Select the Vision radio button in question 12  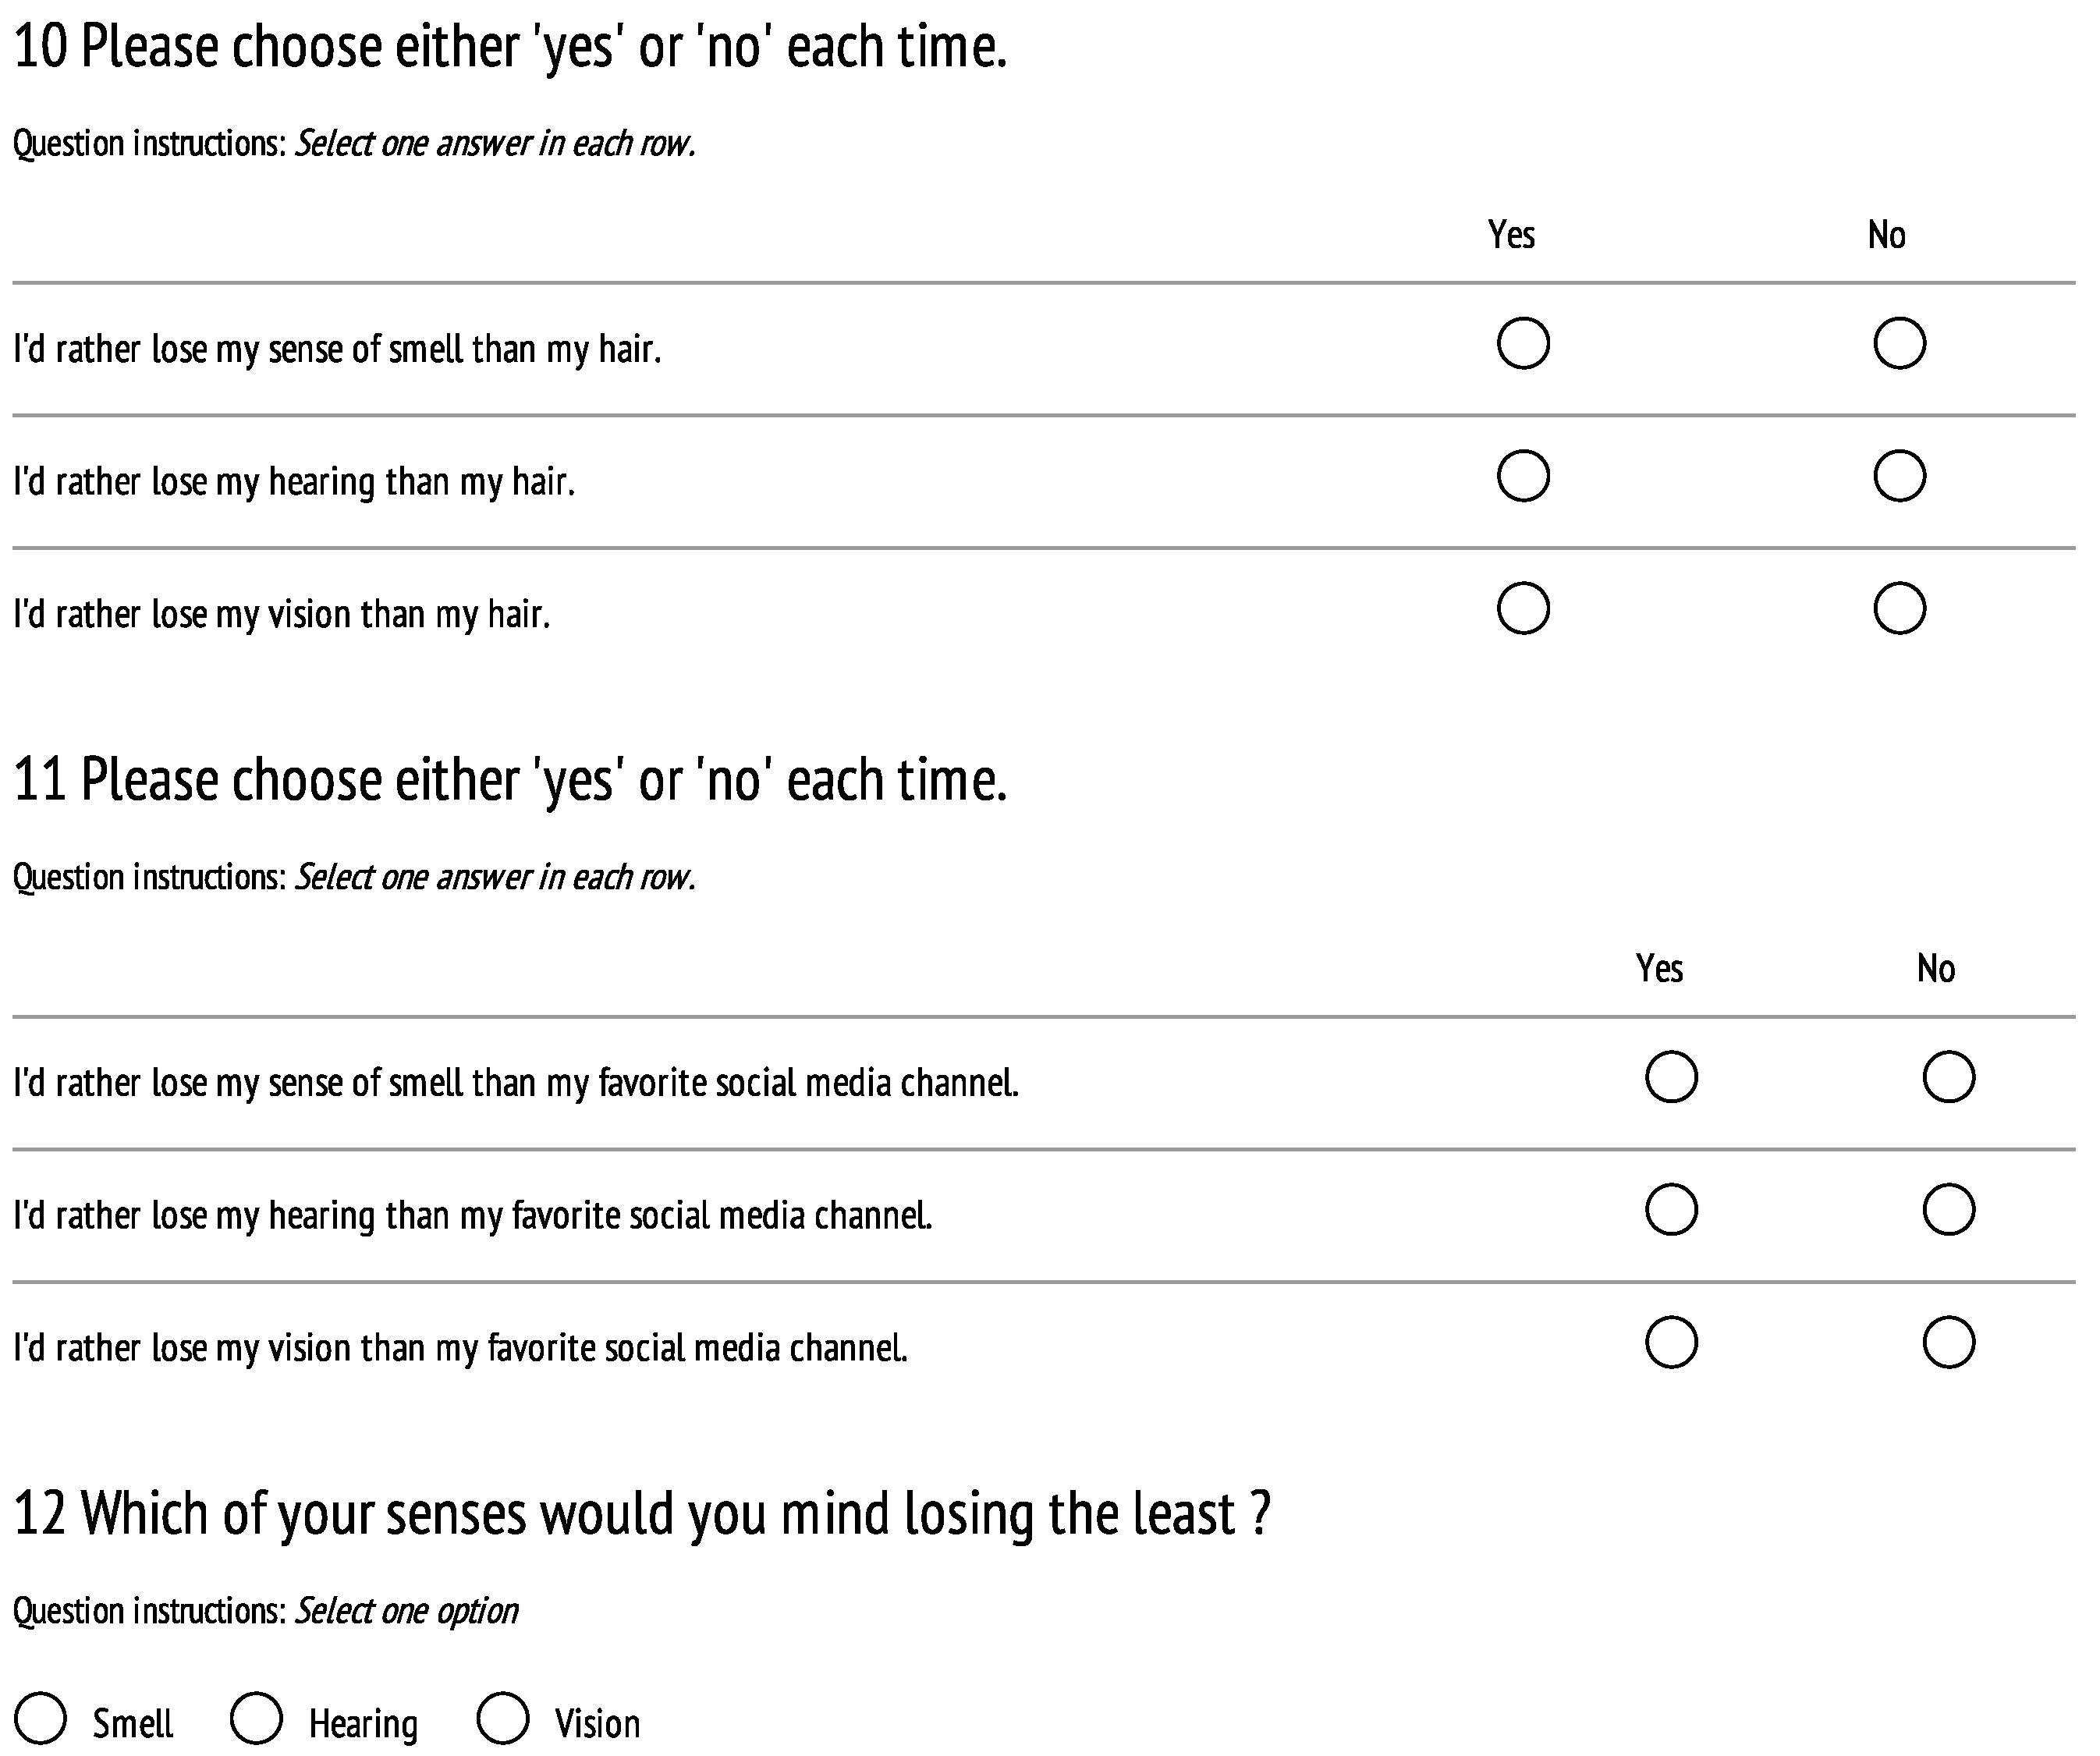(502, 1718)
